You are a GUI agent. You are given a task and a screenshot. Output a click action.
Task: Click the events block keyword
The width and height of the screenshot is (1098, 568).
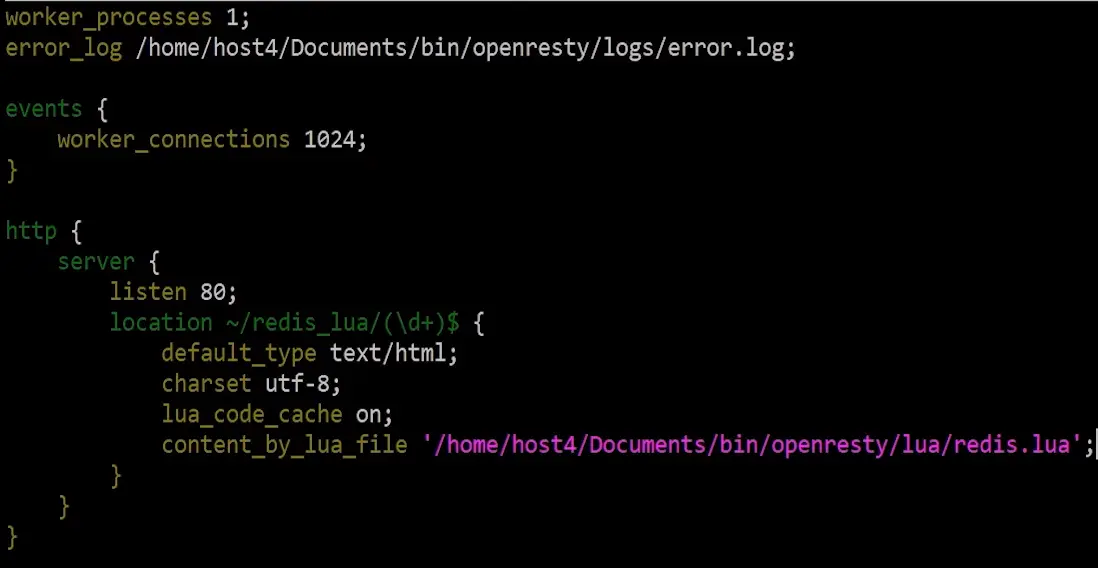44,109
